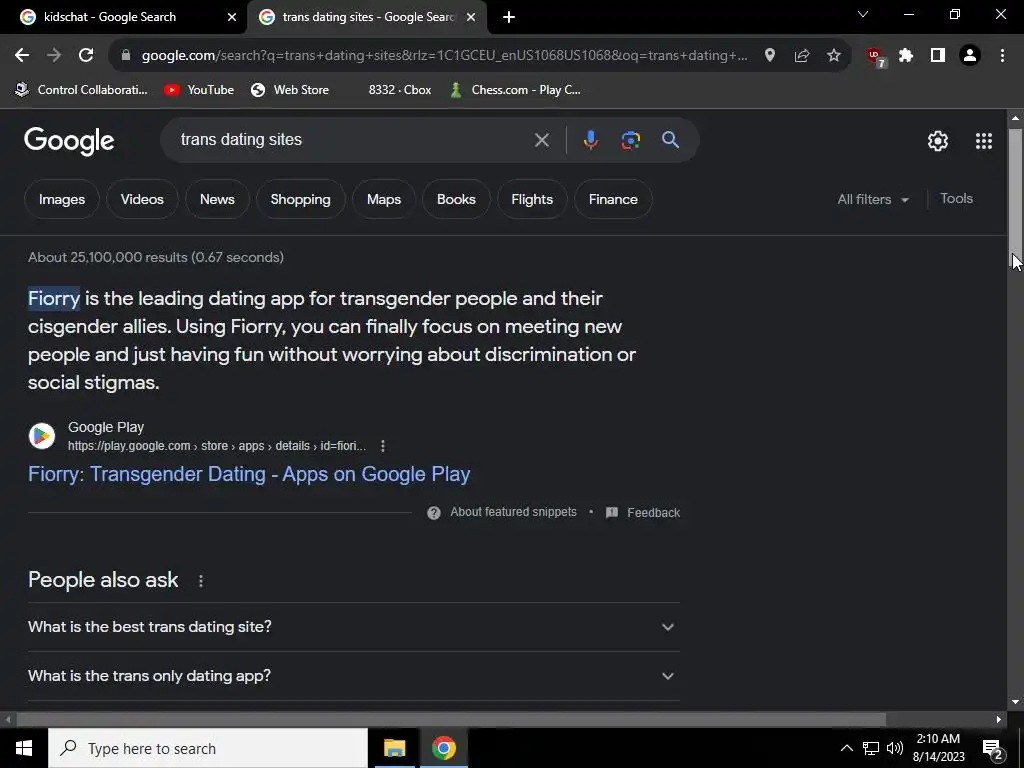The width and height of the screenshot is (1024, 768).
Task: Open the YouTube bookmark
Action: [x=199, y=90]
